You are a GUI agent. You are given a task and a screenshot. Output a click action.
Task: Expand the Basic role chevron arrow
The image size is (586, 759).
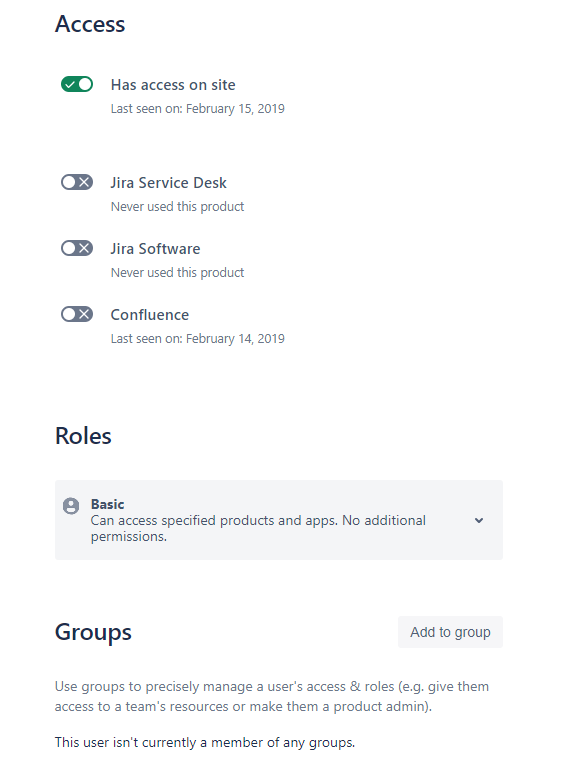coord(479,520)
